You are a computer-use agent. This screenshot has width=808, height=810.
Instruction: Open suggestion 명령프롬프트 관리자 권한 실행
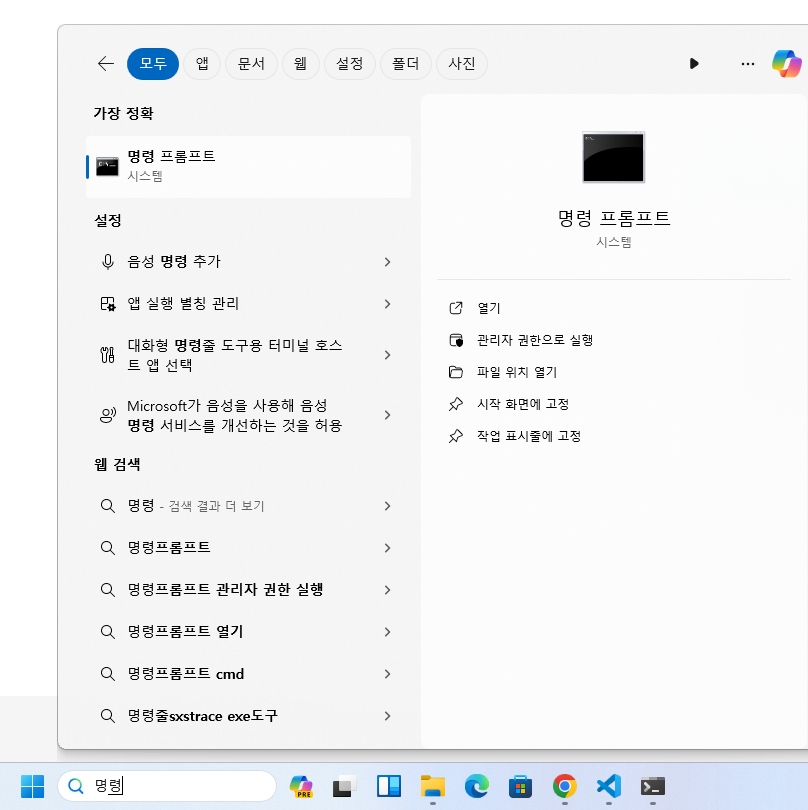point(248,590)
